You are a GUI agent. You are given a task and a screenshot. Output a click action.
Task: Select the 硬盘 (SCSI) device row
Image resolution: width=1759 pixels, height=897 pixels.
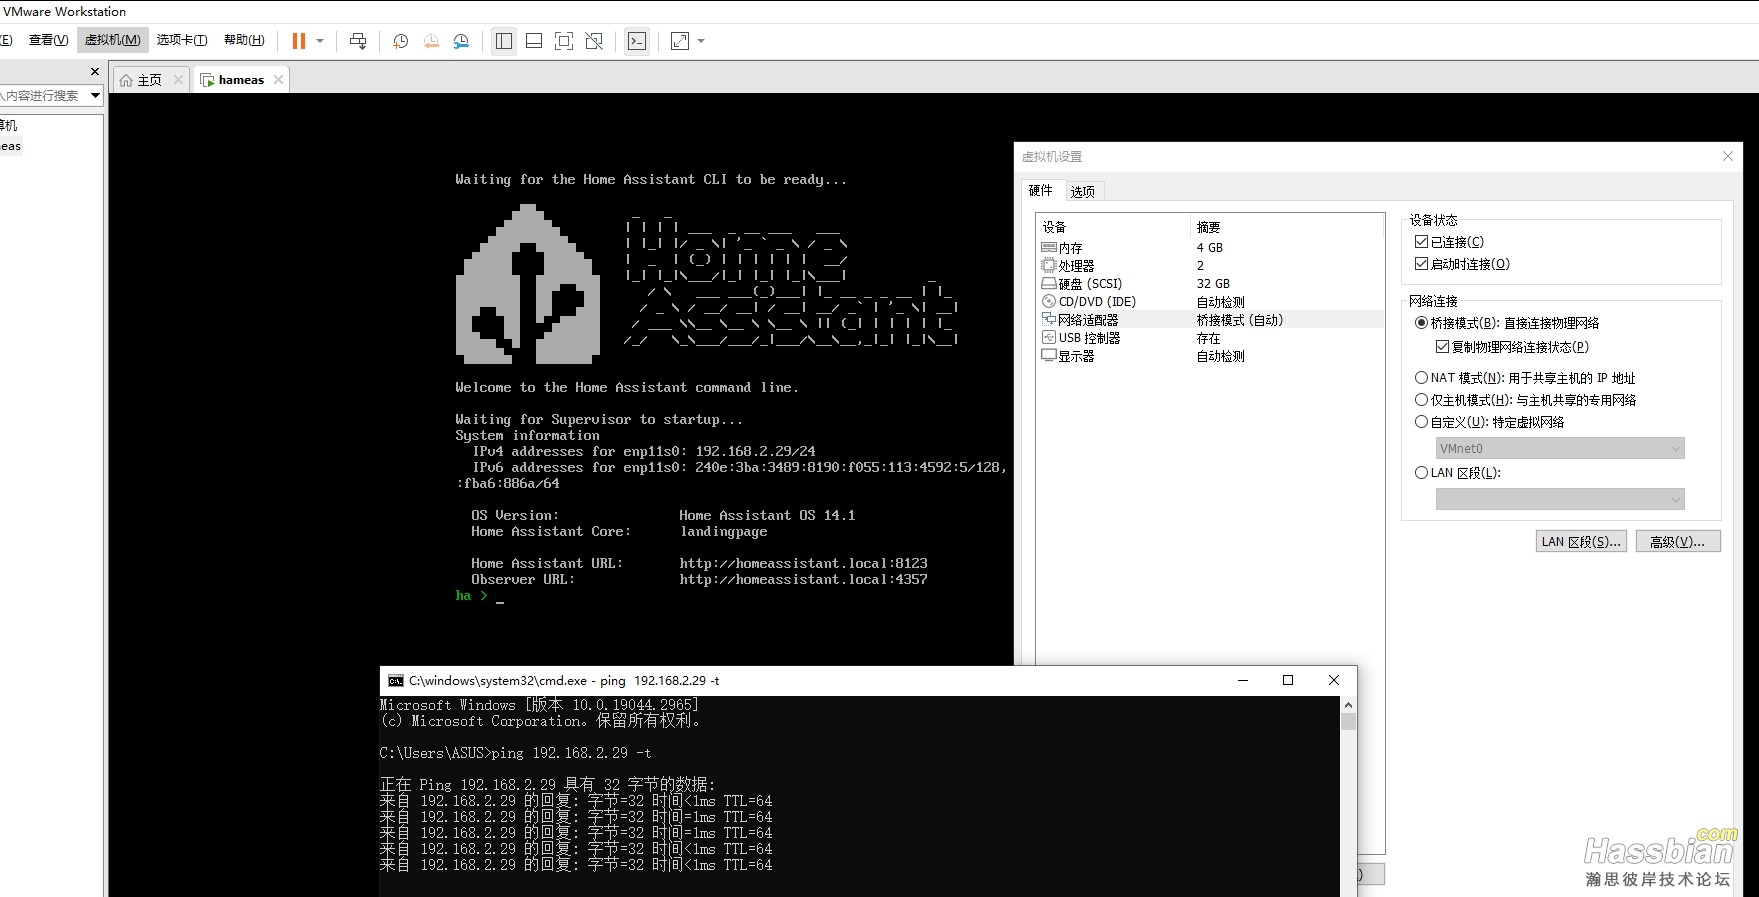click(1210, 283)
